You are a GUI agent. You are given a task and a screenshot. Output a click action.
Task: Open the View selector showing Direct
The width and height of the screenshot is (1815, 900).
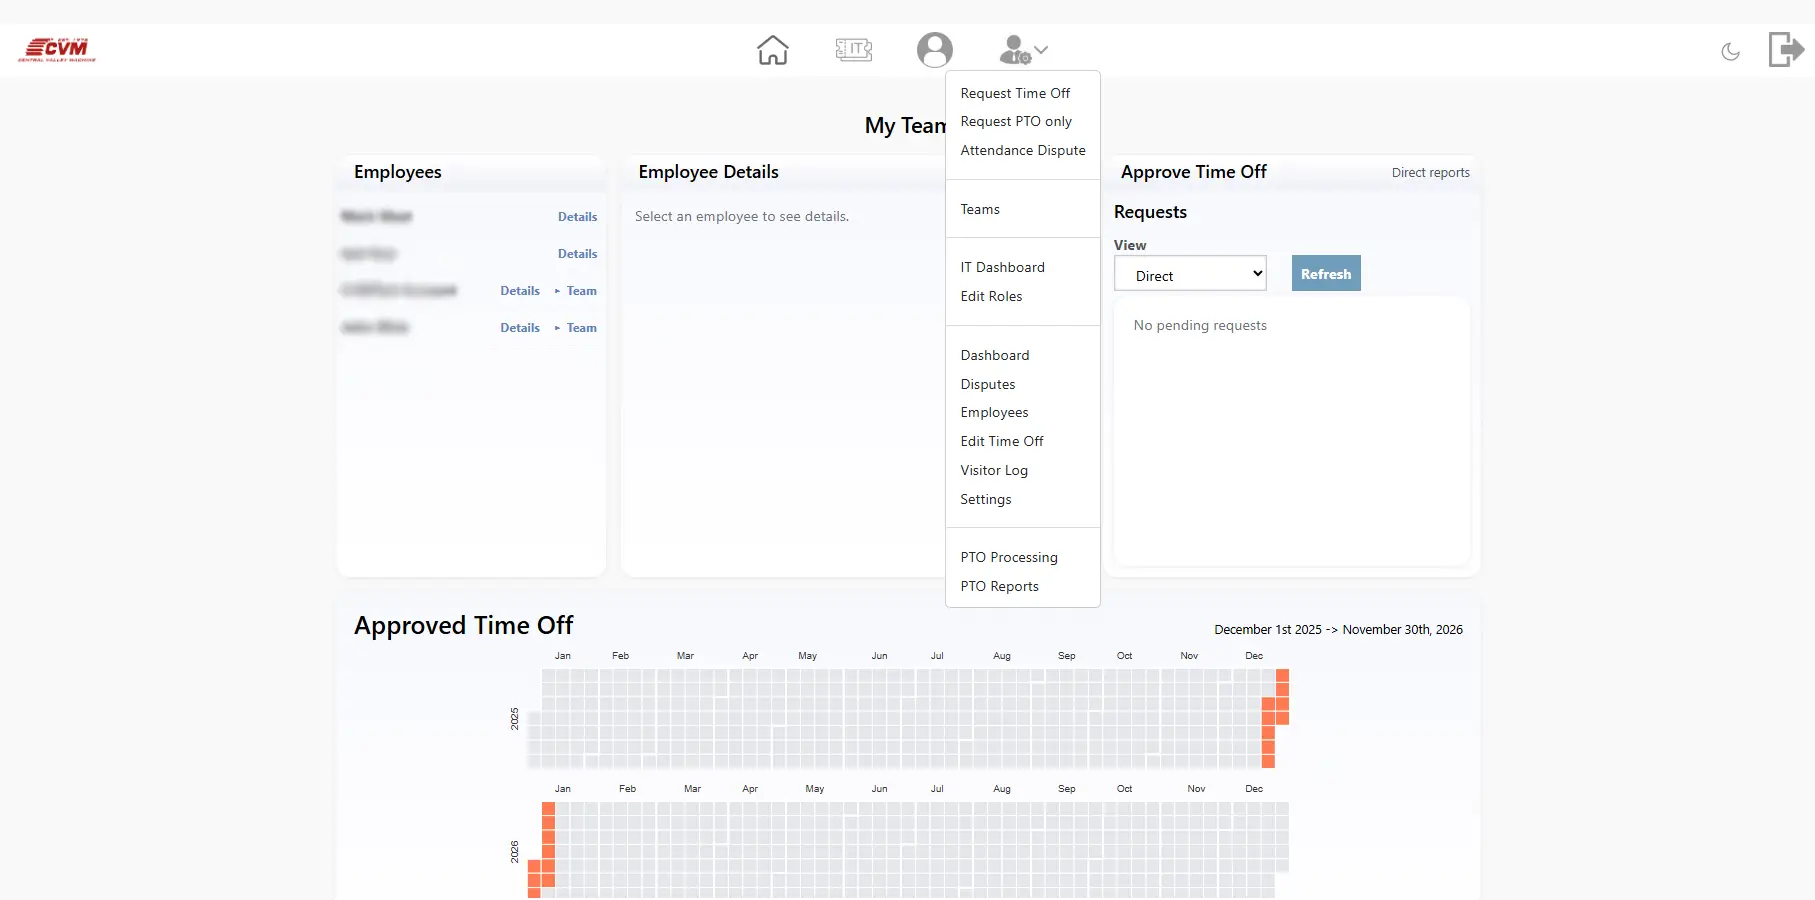pos(1190,273)
